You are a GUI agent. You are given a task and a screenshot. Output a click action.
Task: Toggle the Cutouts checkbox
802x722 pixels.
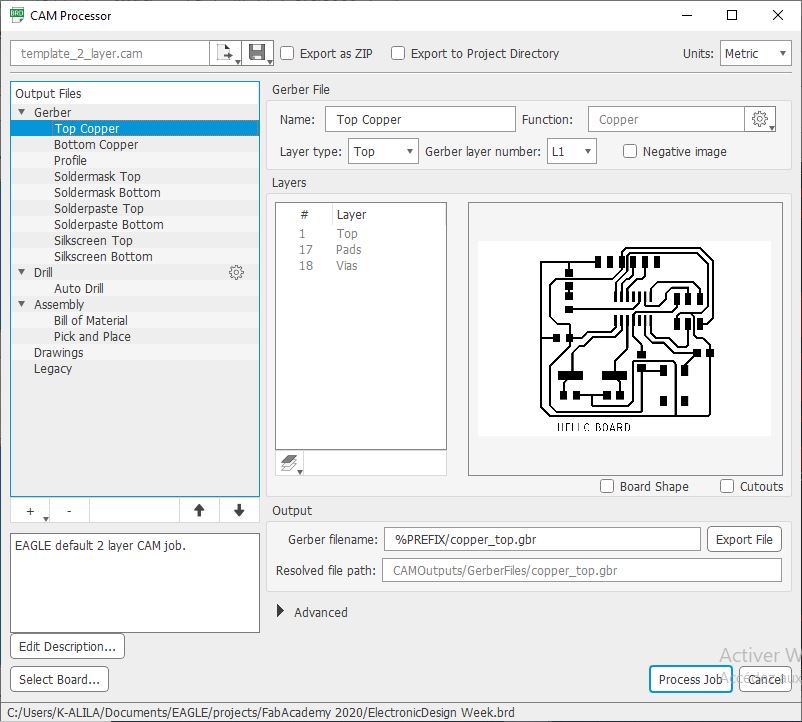pos(726,486)
